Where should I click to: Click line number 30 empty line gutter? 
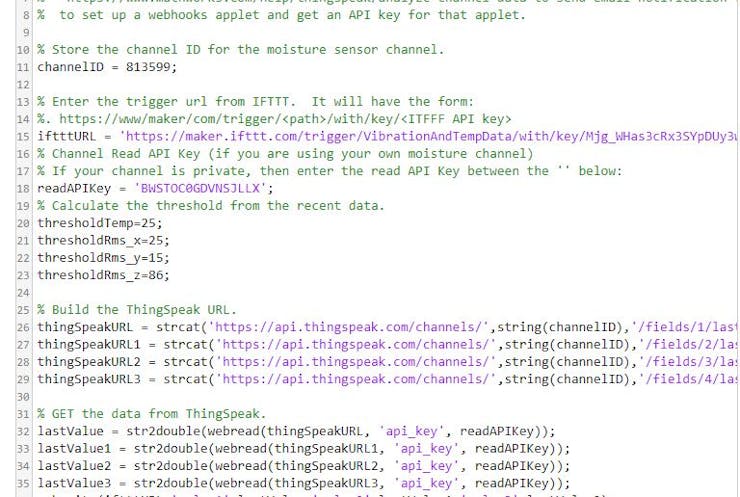pyautogui.click(x=23, y=397)
